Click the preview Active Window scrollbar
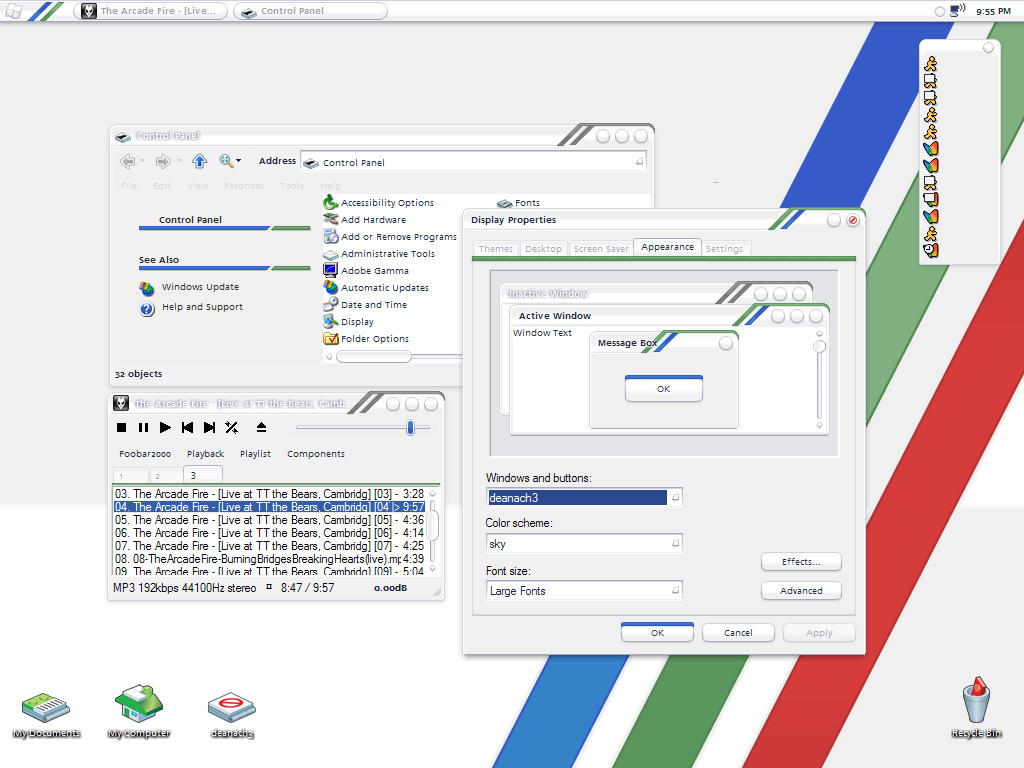 coord(820,379)
